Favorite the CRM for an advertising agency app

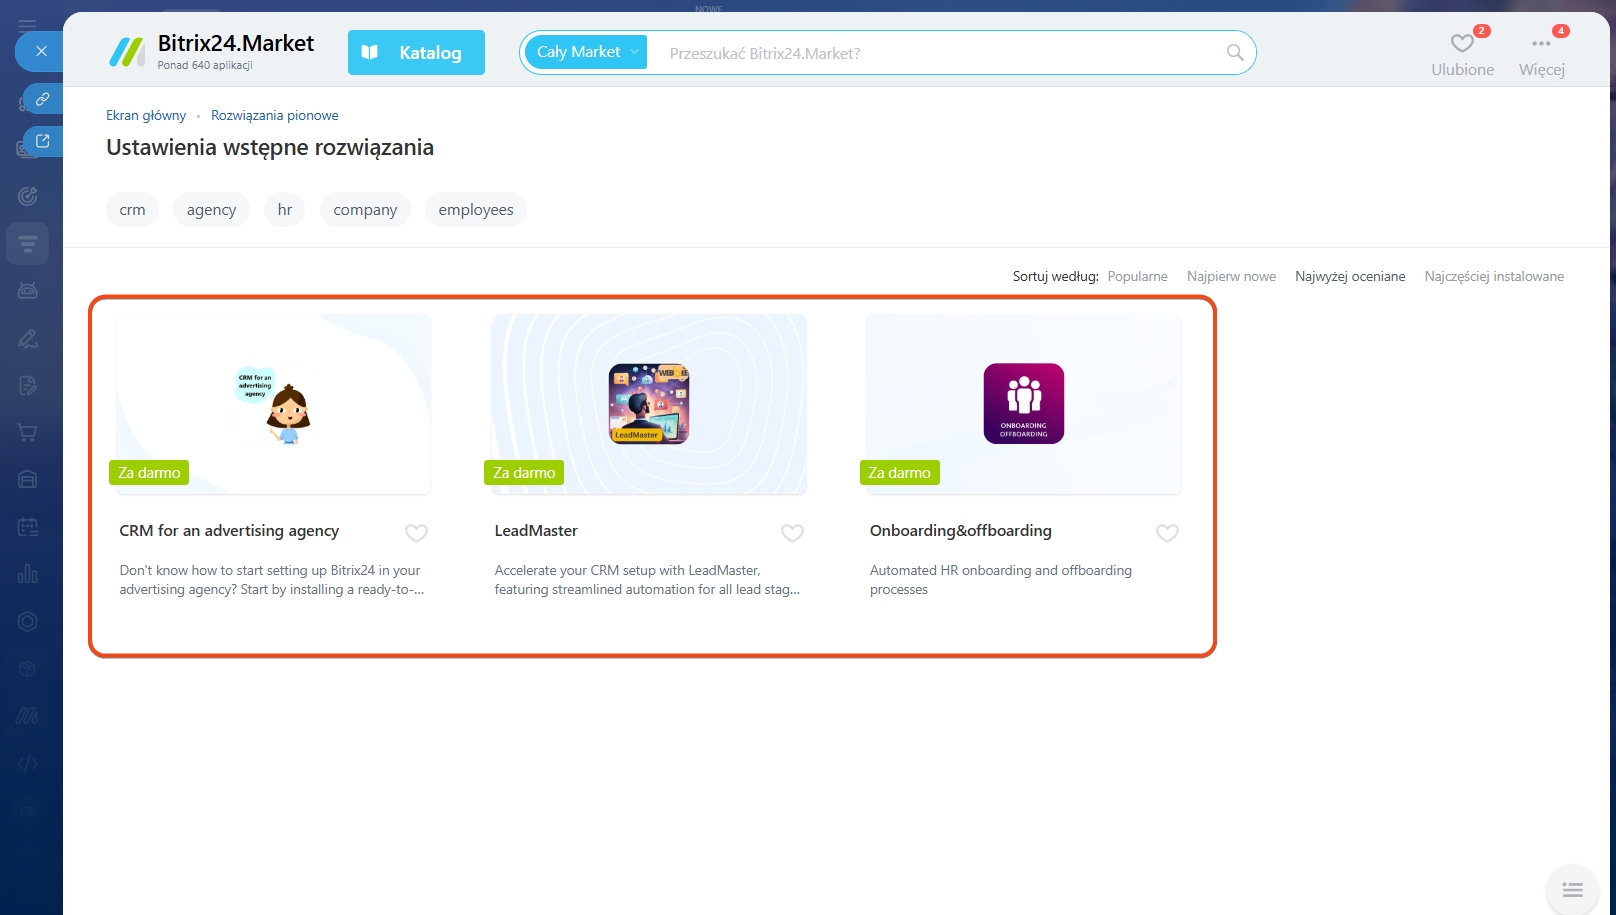click(x=417, y=533)
